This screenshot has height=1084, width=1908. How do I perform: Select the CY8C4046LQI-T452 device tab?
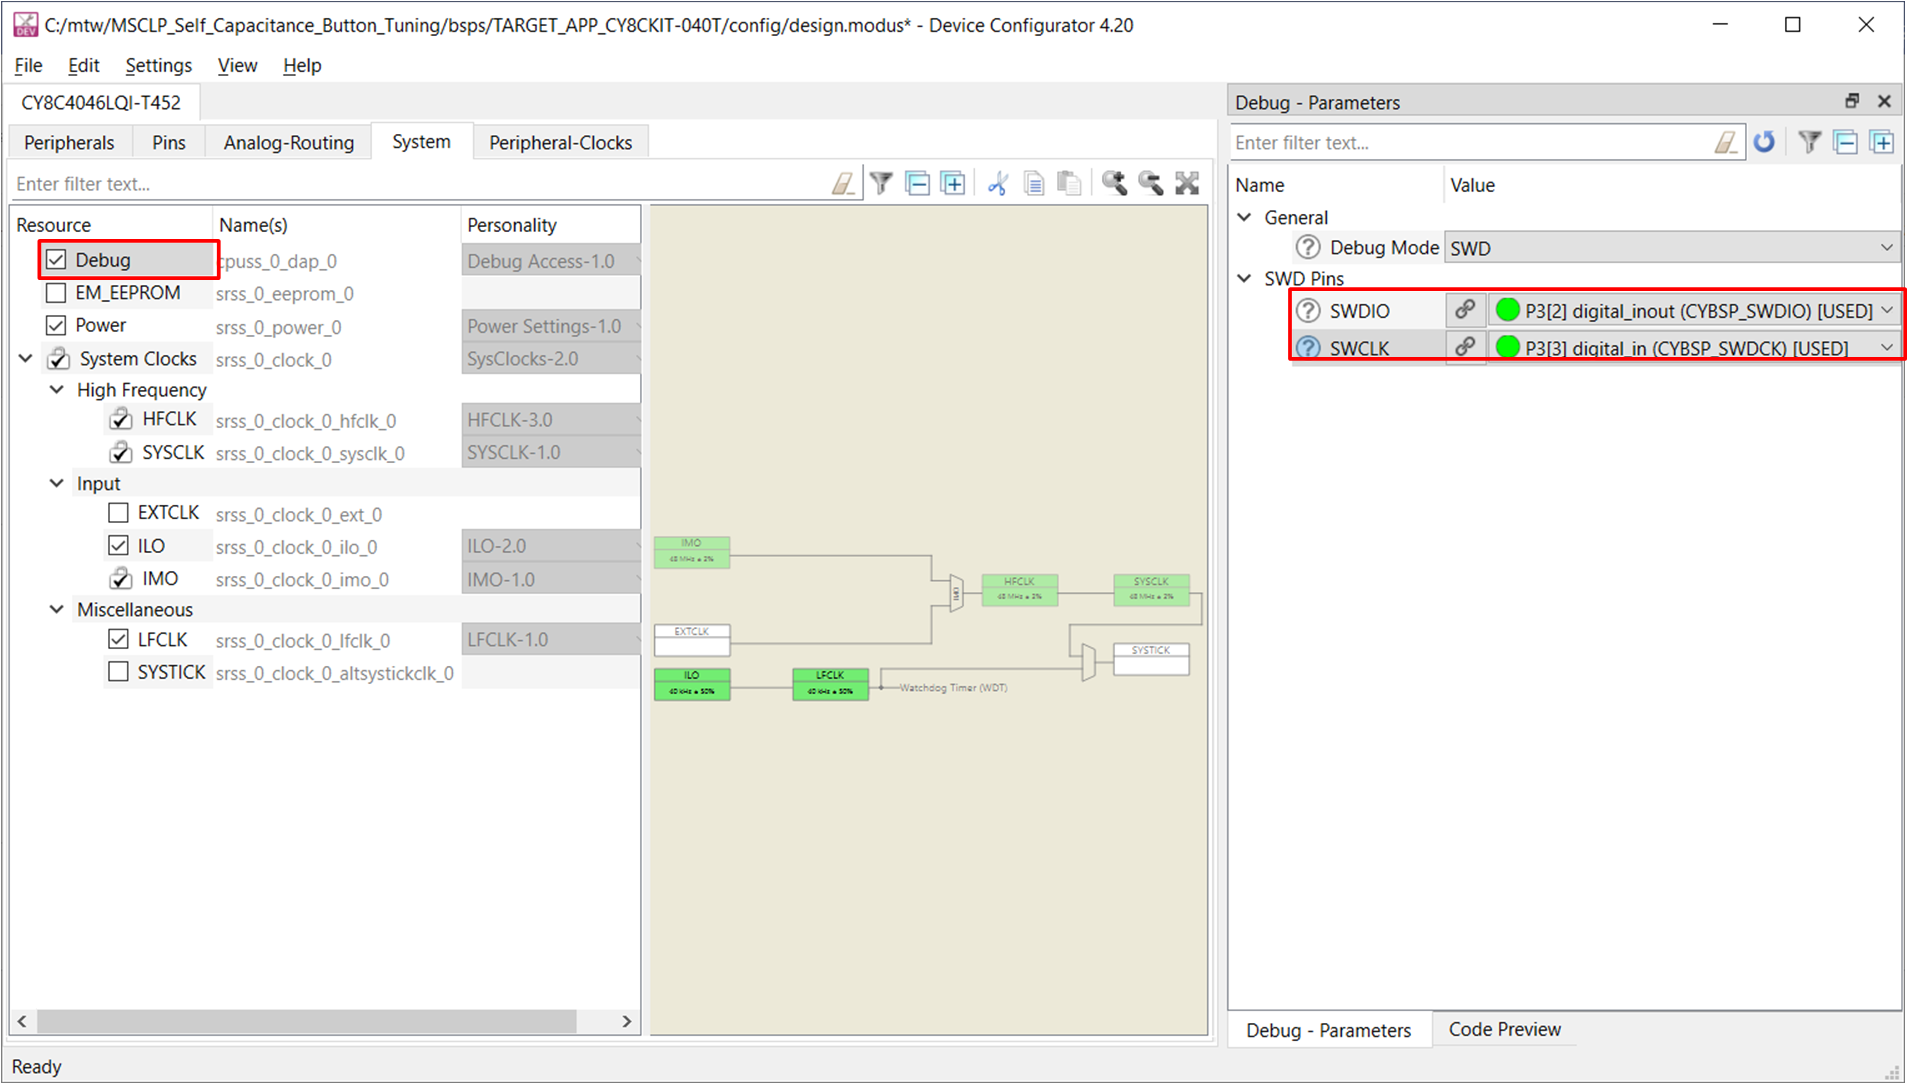point(101,102)
